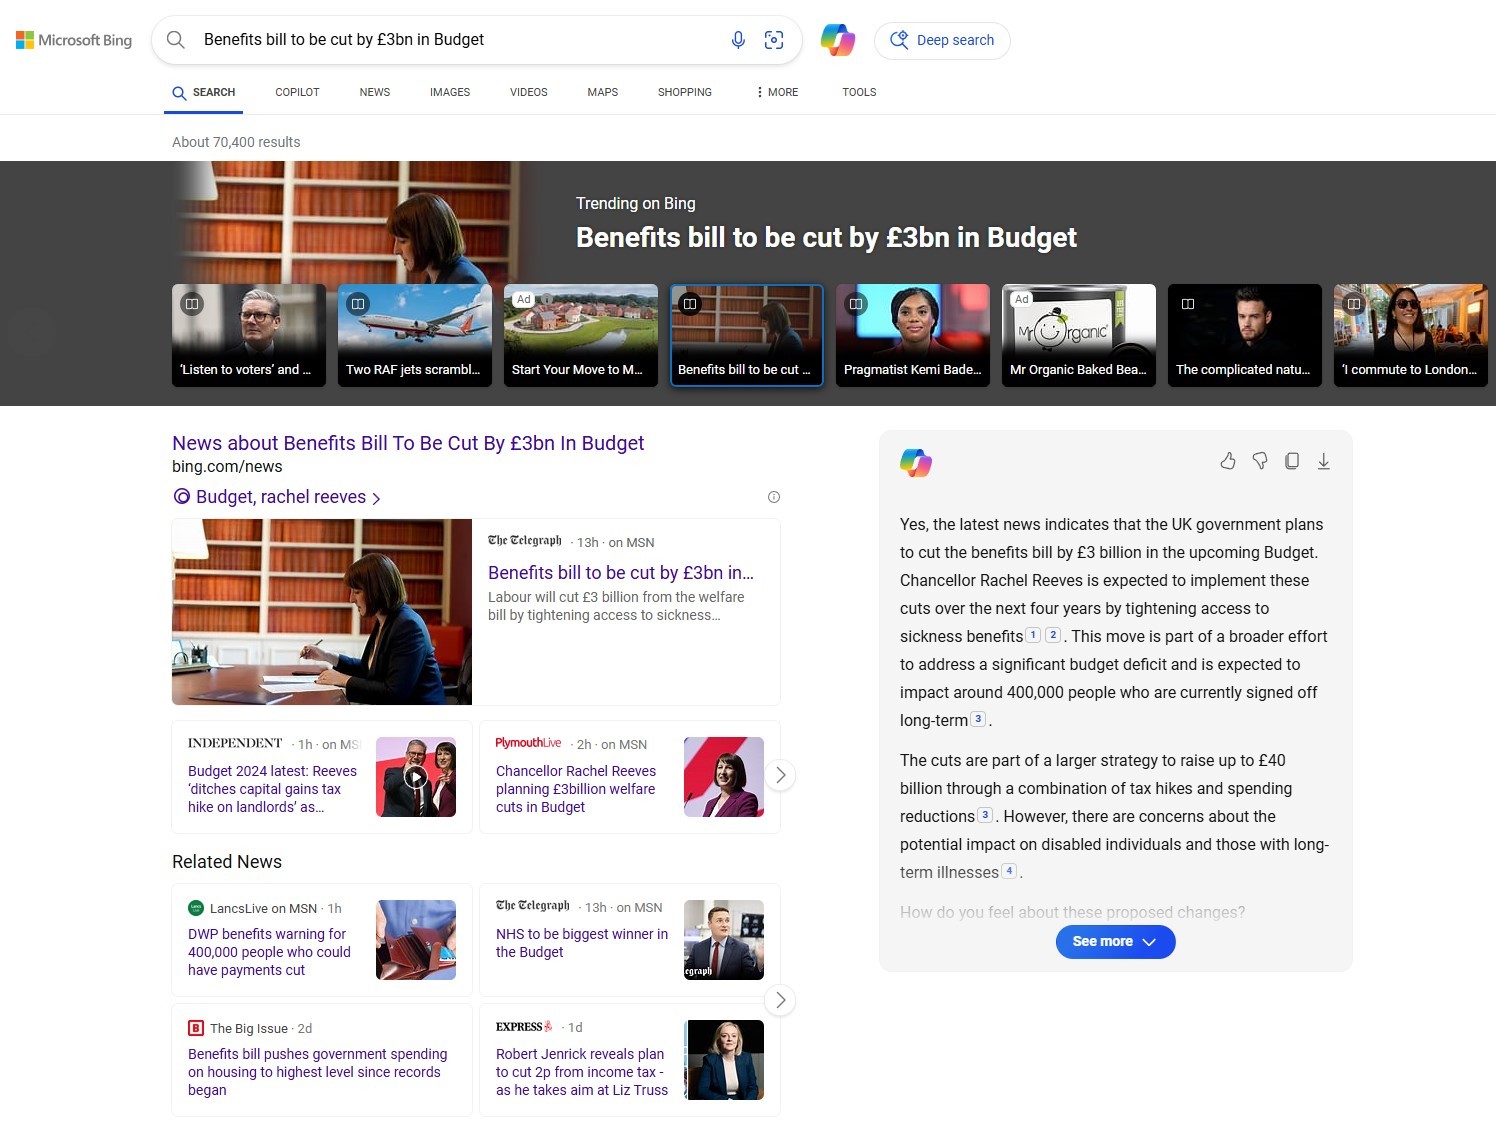Open 'DWP benefits warning' LancsLive article
This screenshot has width=1496, height=1130.
pyautogui.click(x=269, y=952)
